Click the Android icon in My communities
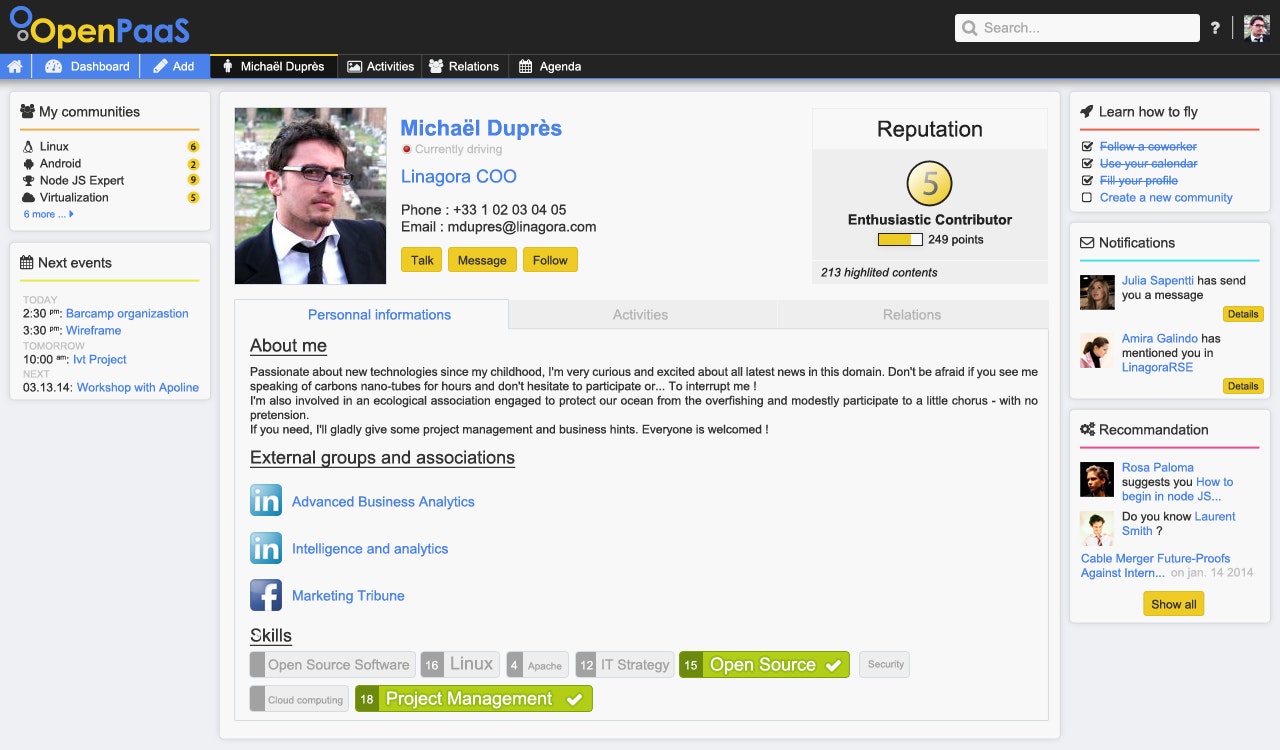 (28, 164)
